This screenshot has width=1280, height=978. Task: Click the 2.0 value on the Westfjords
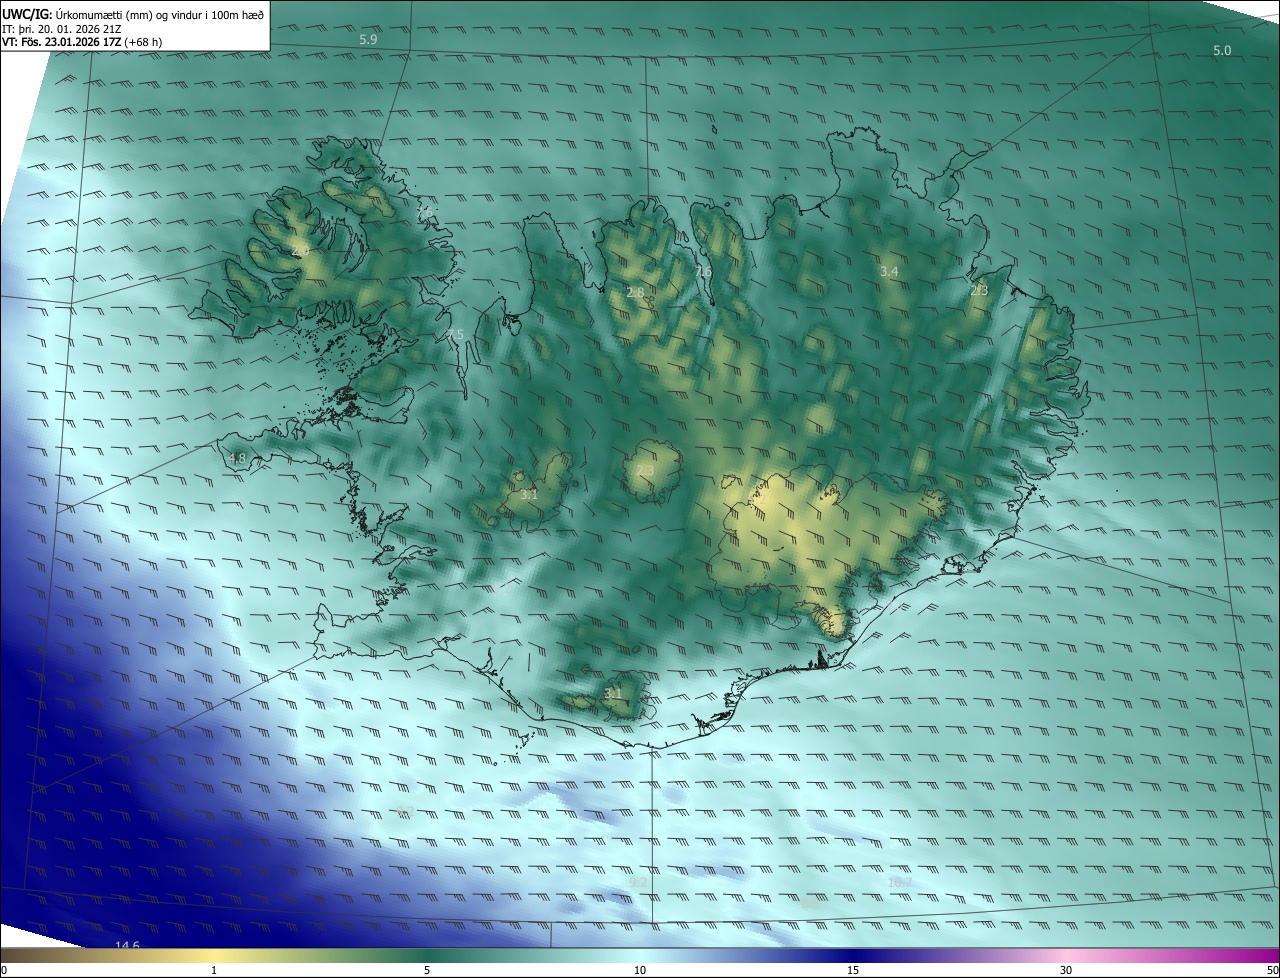pos(301,251)
